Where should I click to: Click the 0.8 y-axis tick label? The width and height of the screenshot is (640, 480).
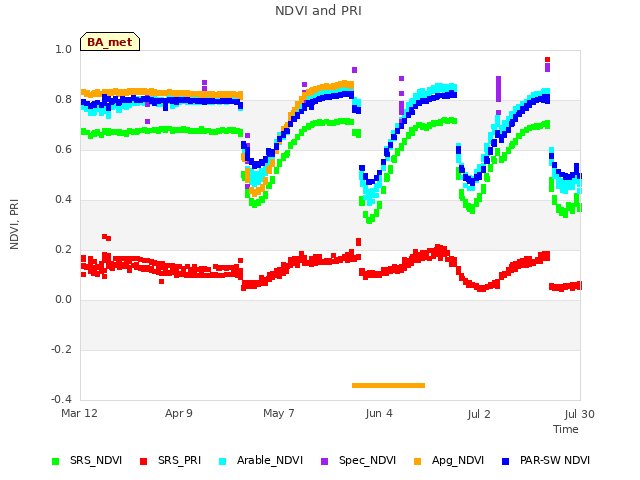pyautogui.click(x=63, y=100)
